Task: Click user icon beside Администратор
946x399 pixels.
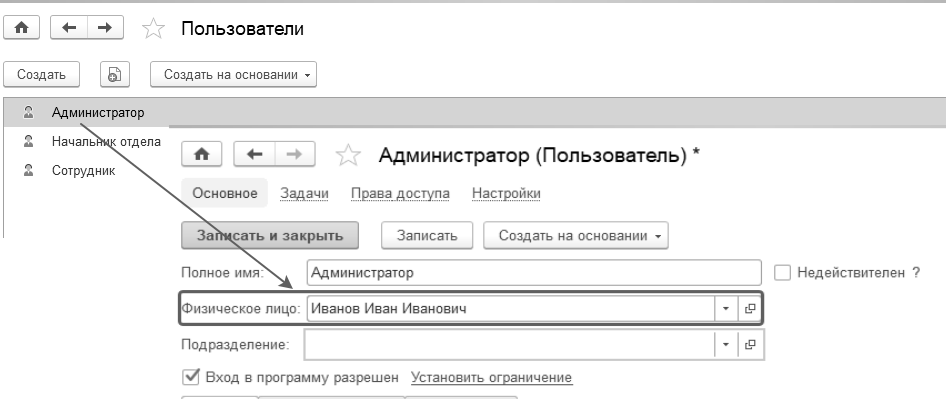Action: coord(28,112)
